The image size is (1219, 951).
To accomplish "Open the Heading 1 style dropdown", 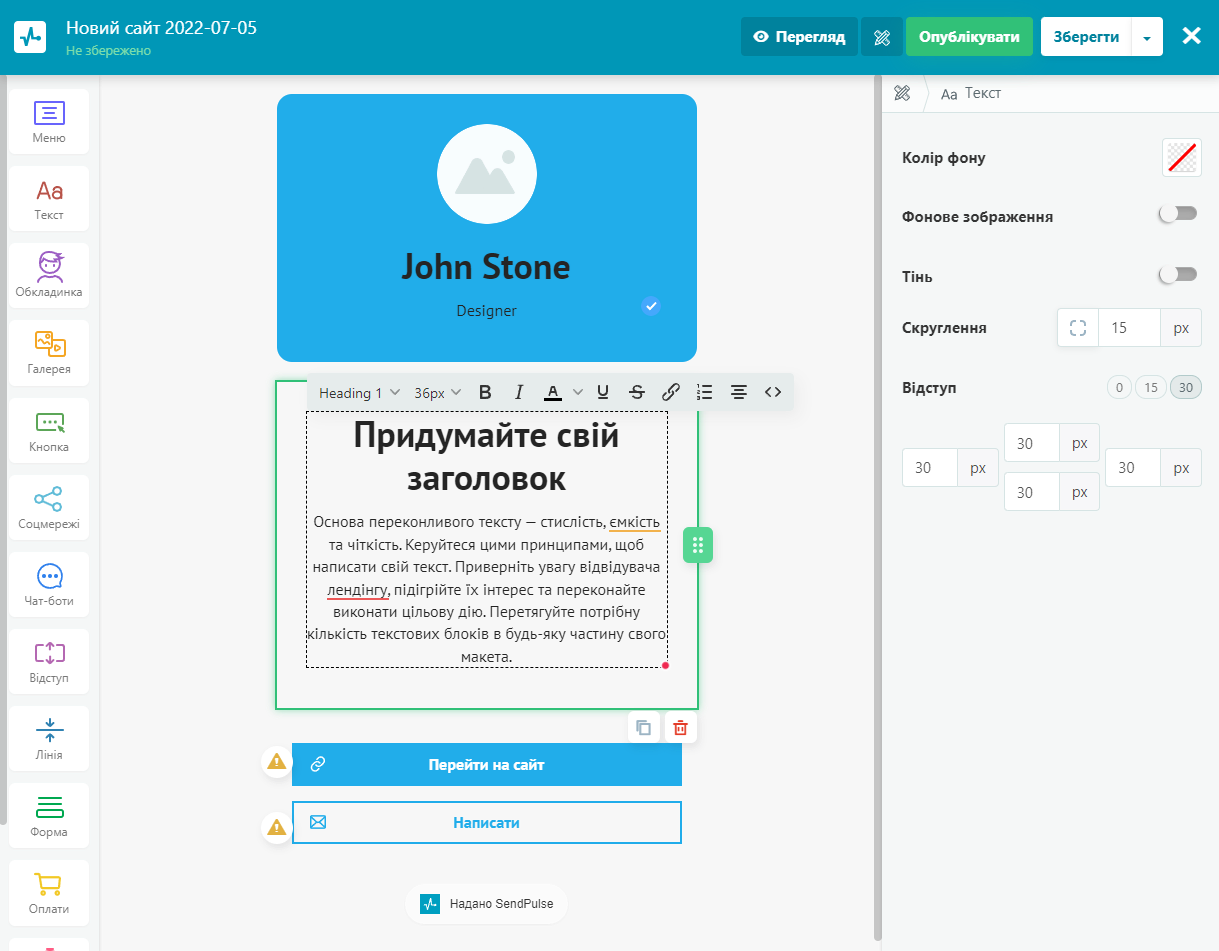I will coord(359,393).
